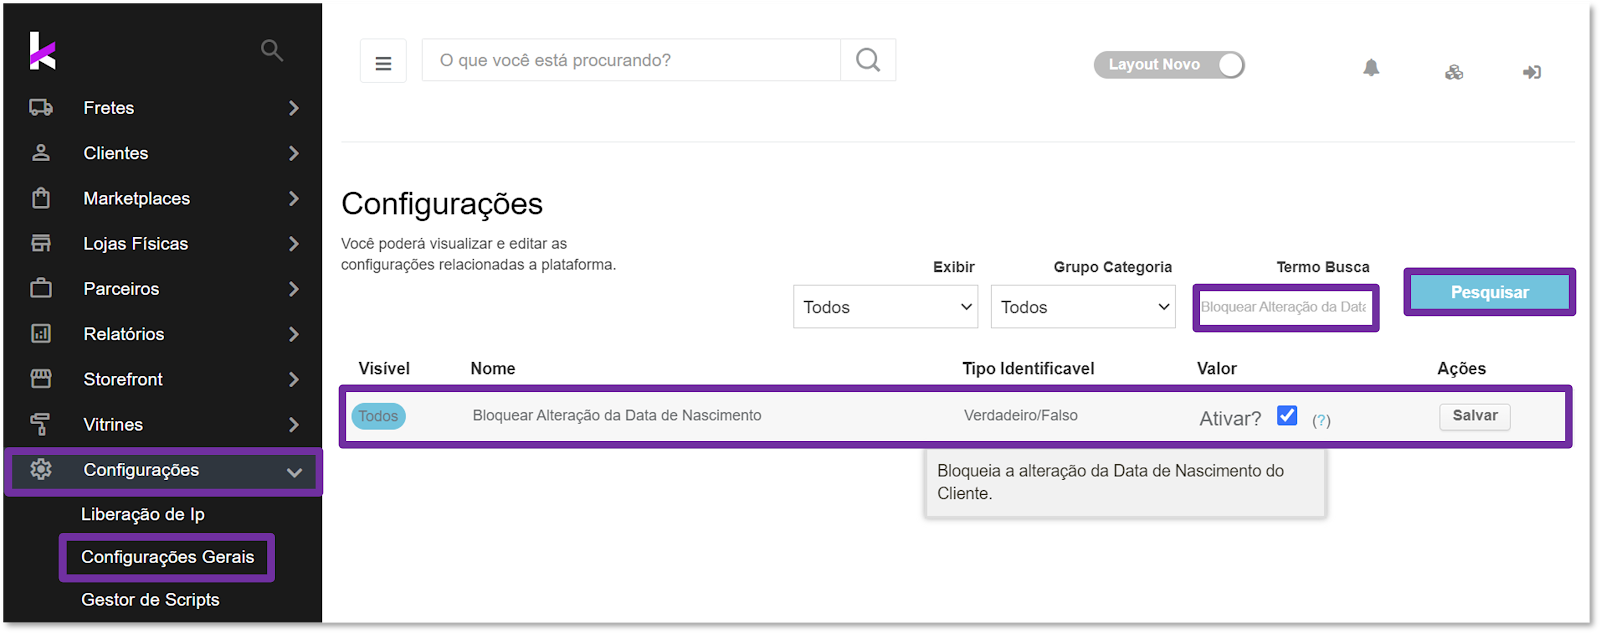Expand the Fretes menu chevron

coord(294,108)
